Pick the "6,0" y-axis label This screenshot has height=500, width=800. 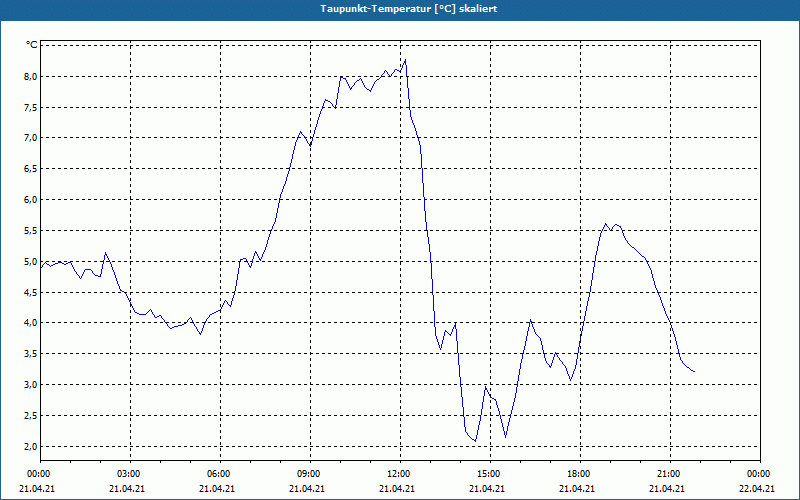point(31,199)
